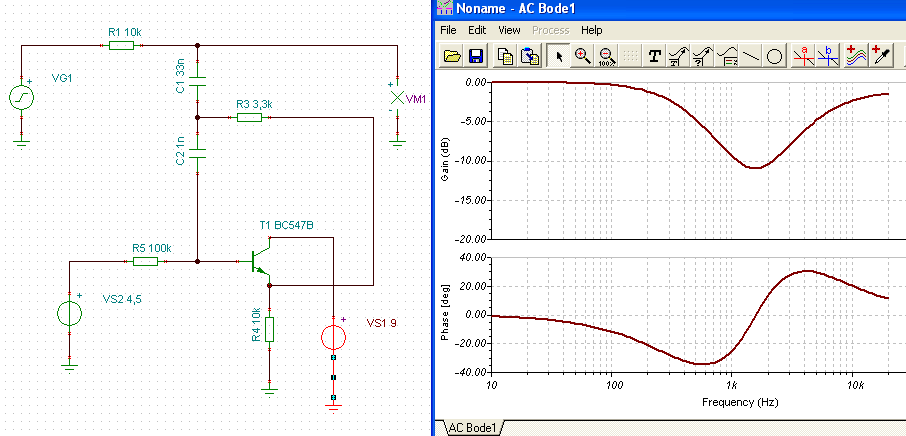Click the add curve eyedropper icon
The height and width of the screenshot is (436, 906).
click(x=883, y=55)
